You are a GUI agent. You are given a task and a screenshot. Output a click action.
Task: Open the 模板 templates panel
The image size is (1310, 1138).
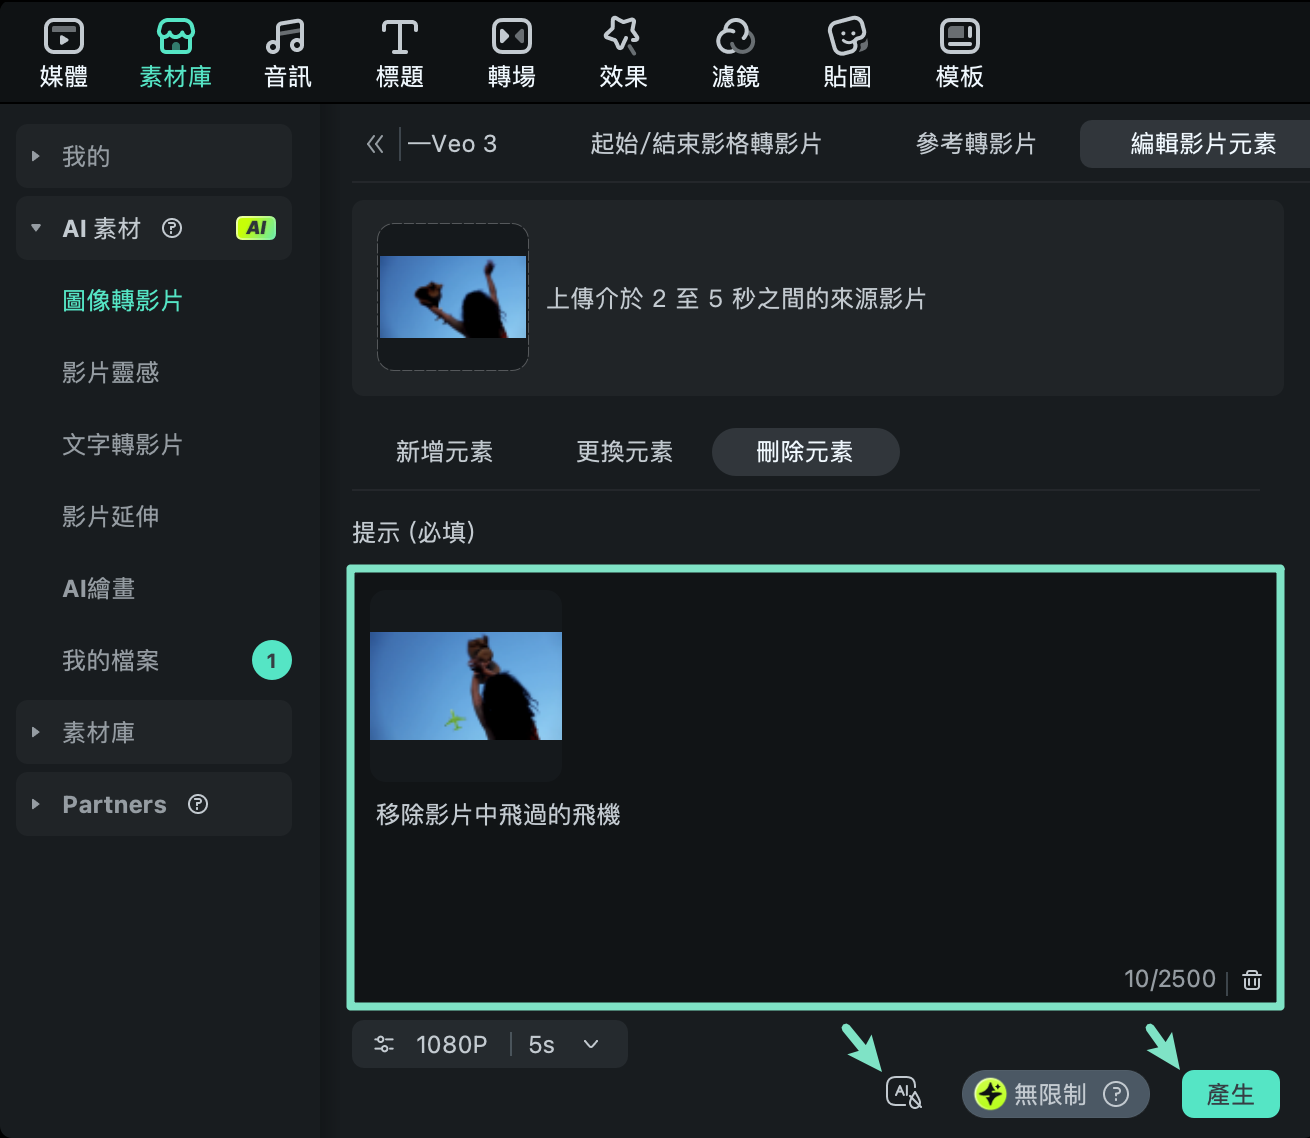[x=959, y=50]
